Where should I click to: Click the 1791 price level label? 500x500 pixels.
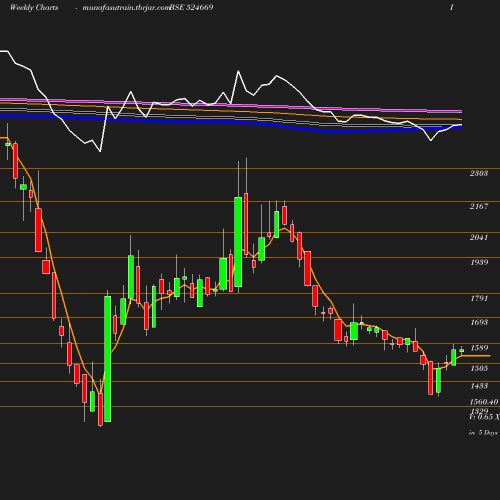click(479, 298)
